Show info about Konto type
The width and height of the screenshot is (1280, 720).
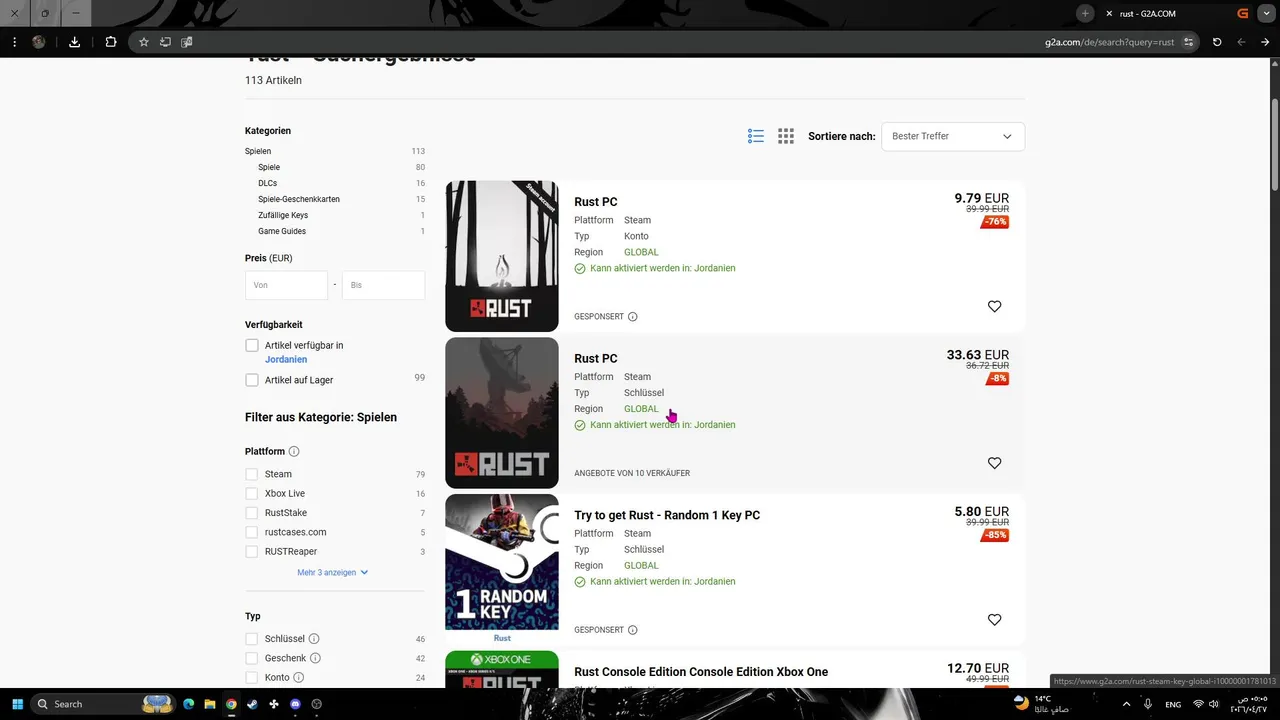[x=298, y=677]
